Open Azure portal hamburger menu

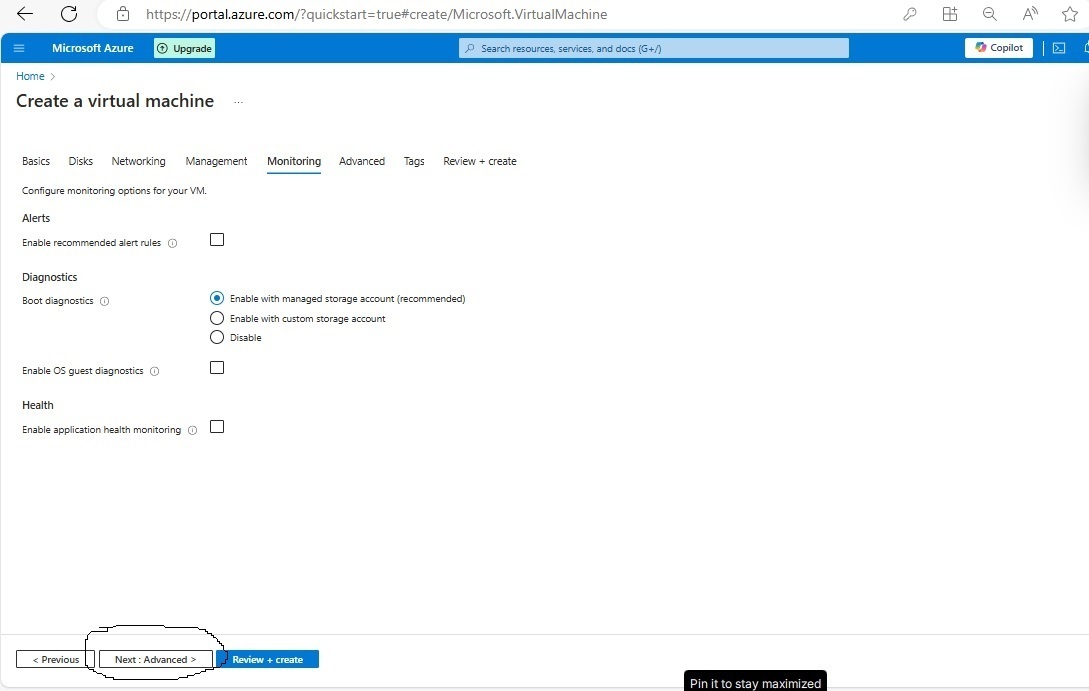pos(19,48)
